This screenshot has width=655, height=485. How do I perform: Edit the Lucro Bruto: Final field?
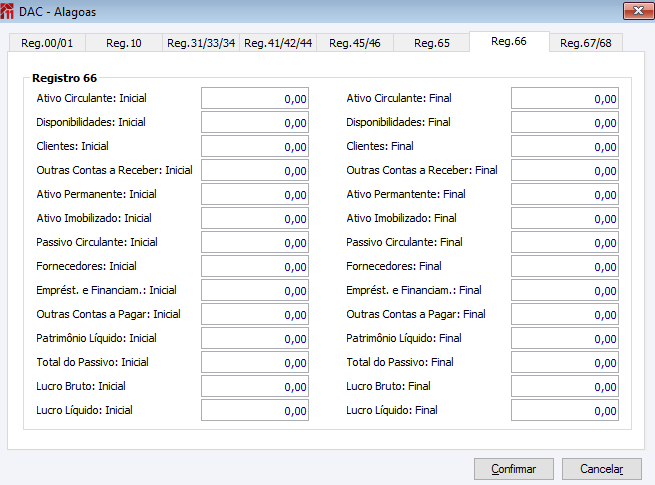[565, 387]
